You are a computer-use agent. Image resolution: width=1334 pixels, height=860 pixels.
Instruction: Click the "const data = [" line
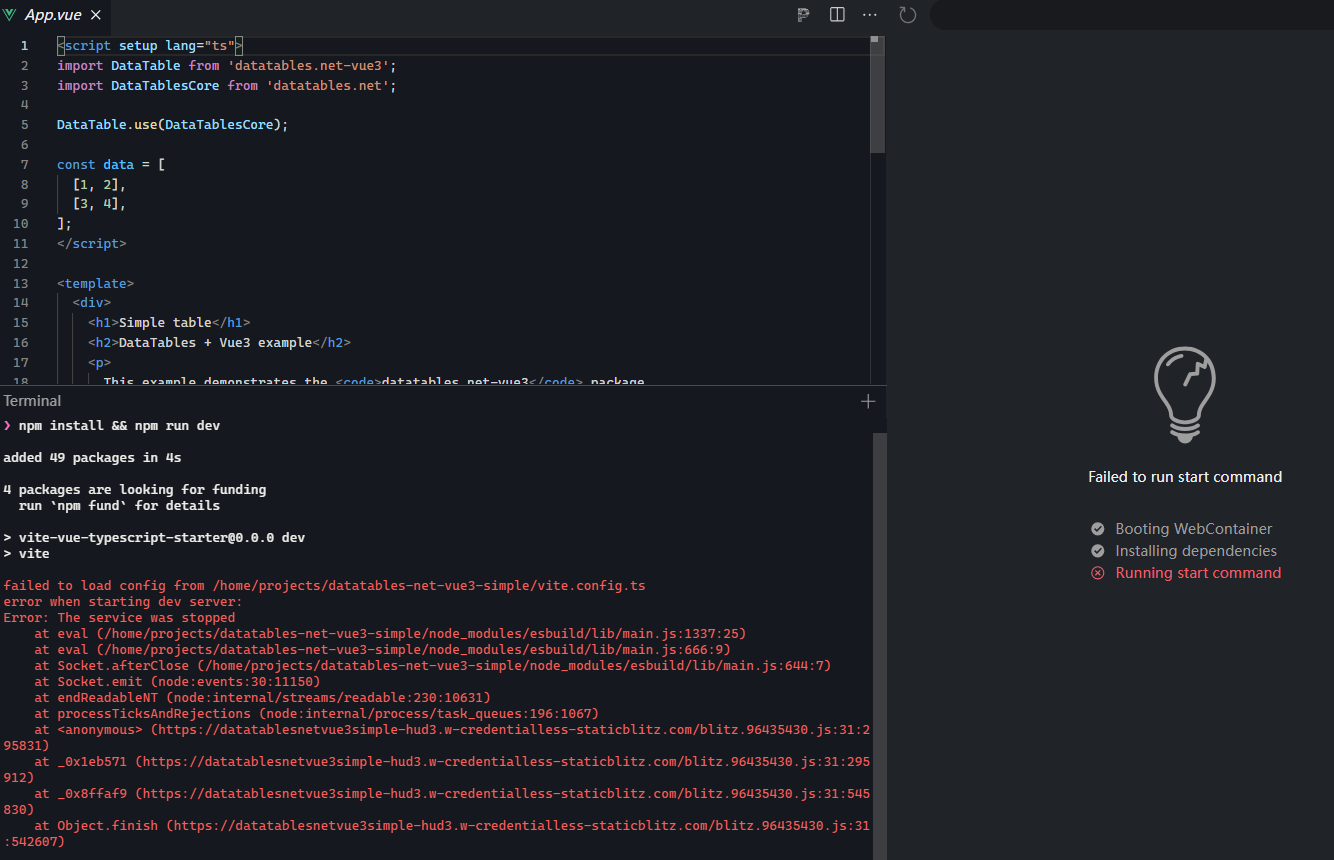111,165
